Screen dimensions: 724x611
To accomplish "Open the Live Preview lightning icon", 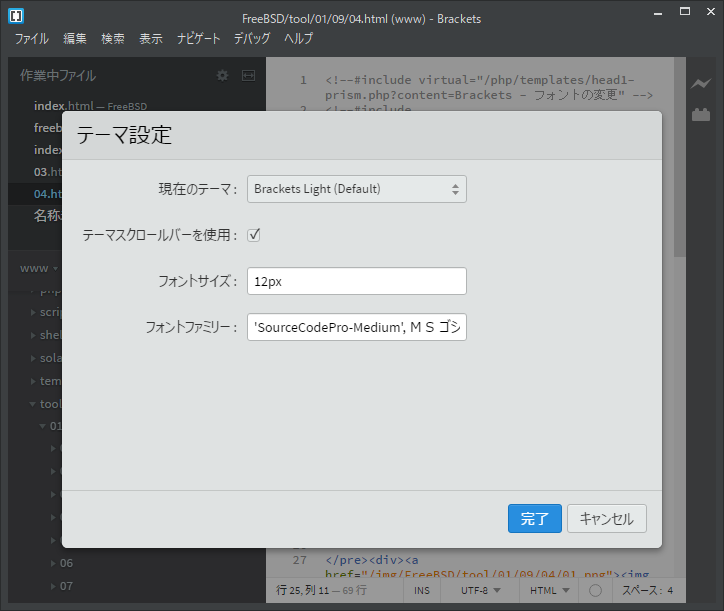I will click(x=701, y=84).
